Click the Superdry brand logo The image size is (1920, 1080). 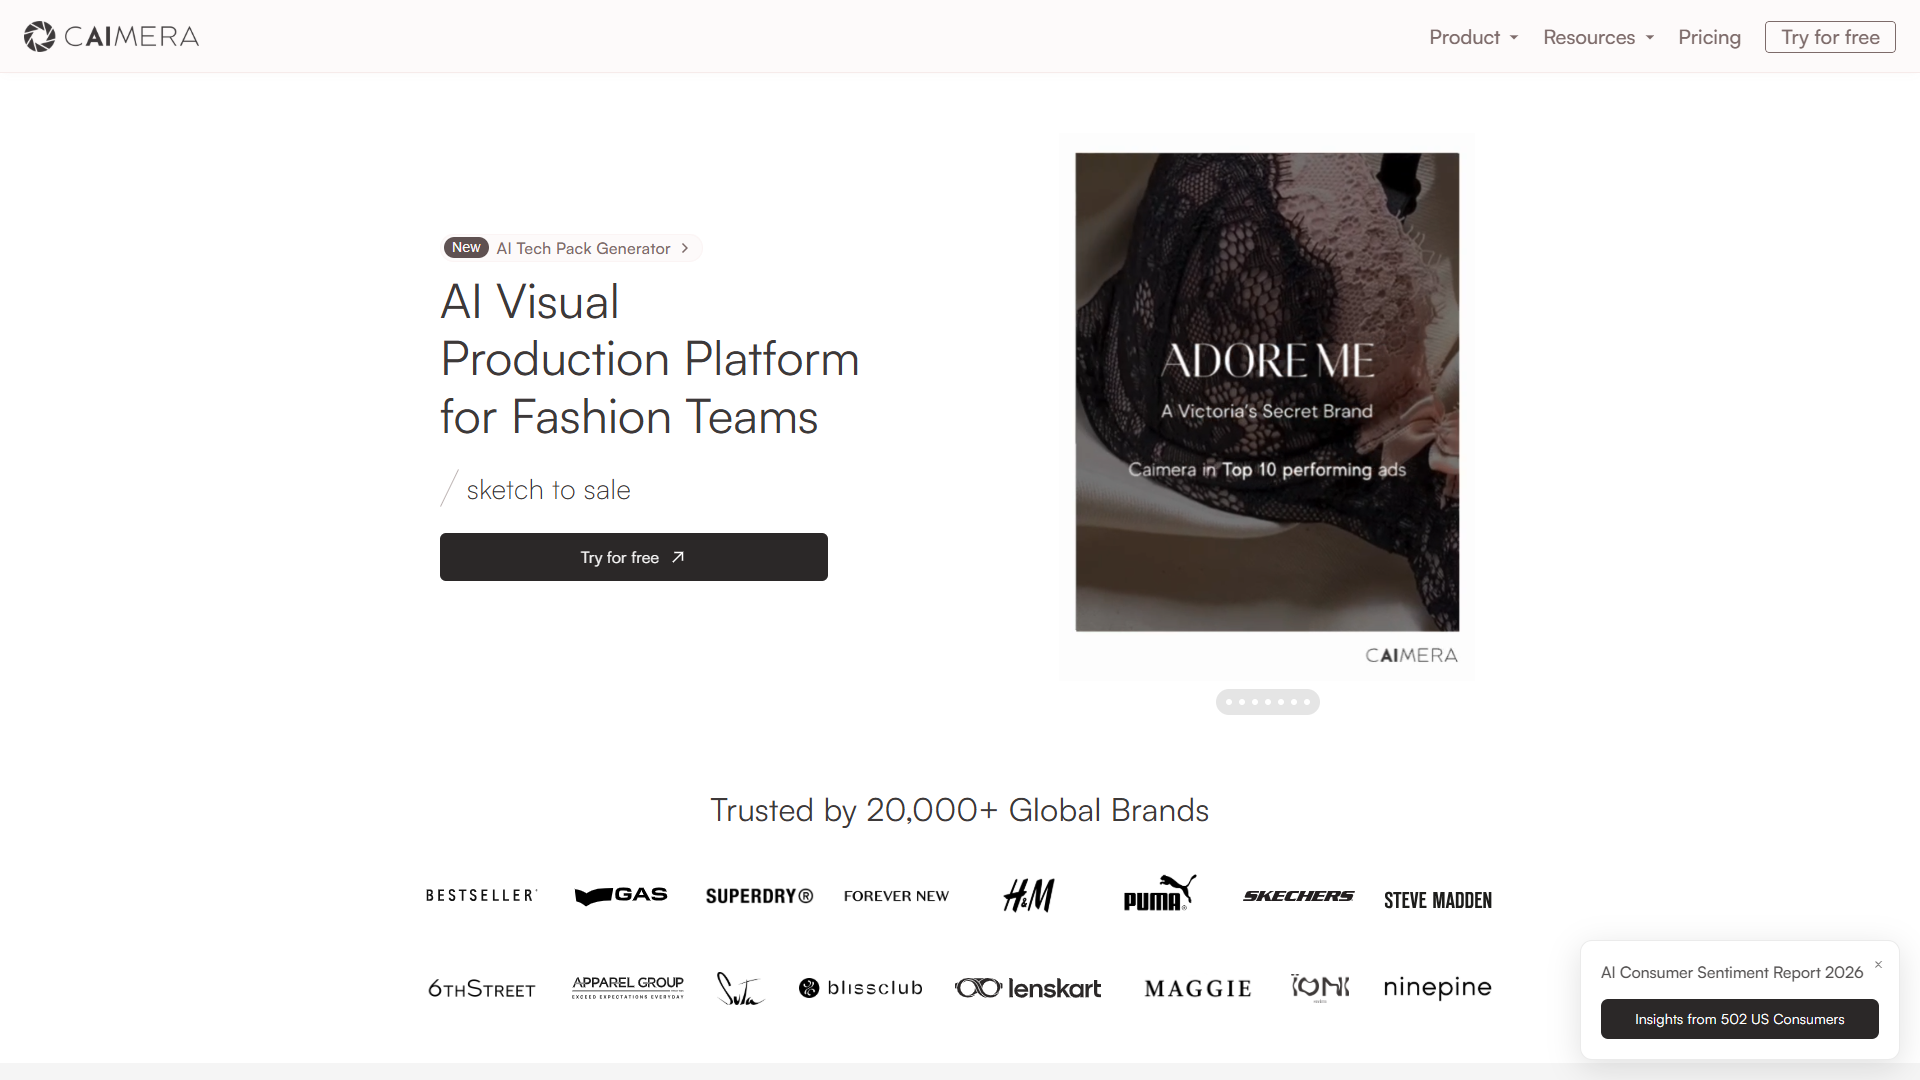(759, 896)
